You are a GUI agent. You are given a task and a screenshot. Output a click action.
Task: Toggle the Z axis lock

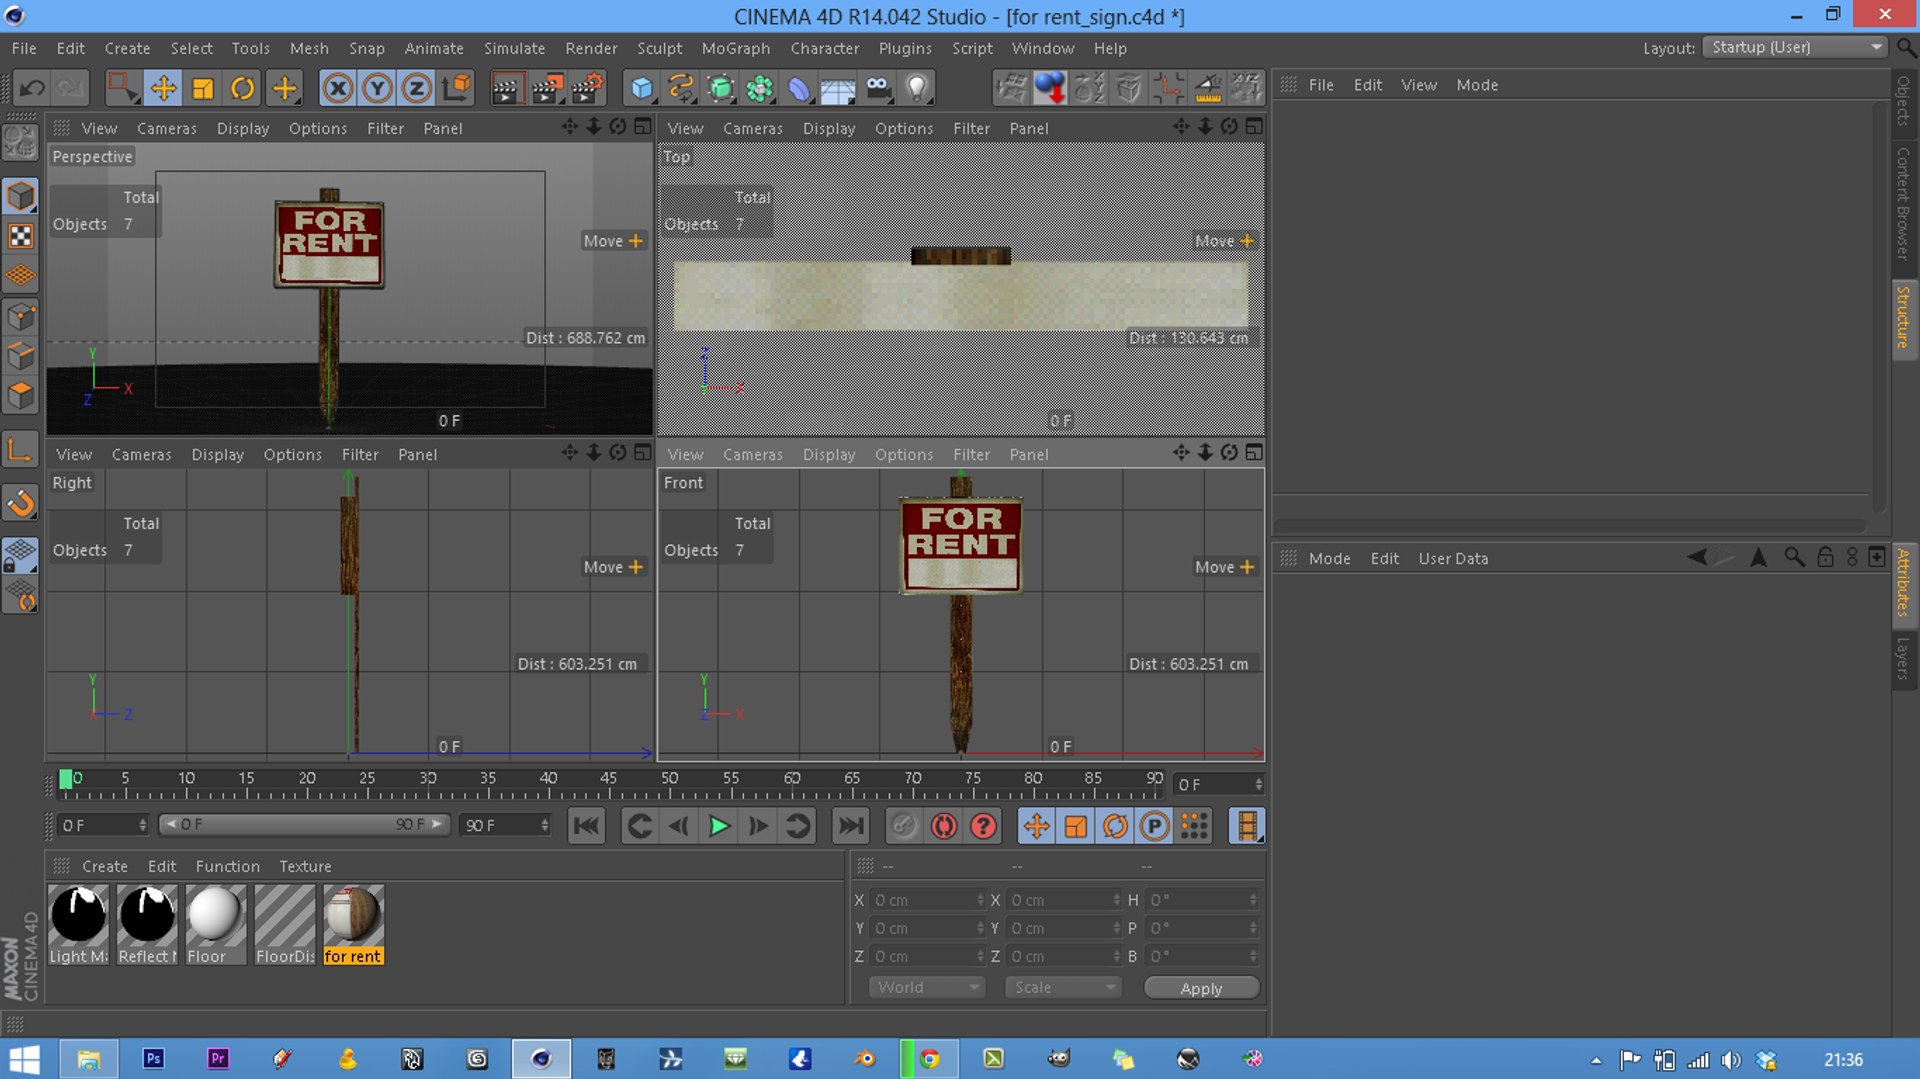pyautogui.click(x=416, y=88)
